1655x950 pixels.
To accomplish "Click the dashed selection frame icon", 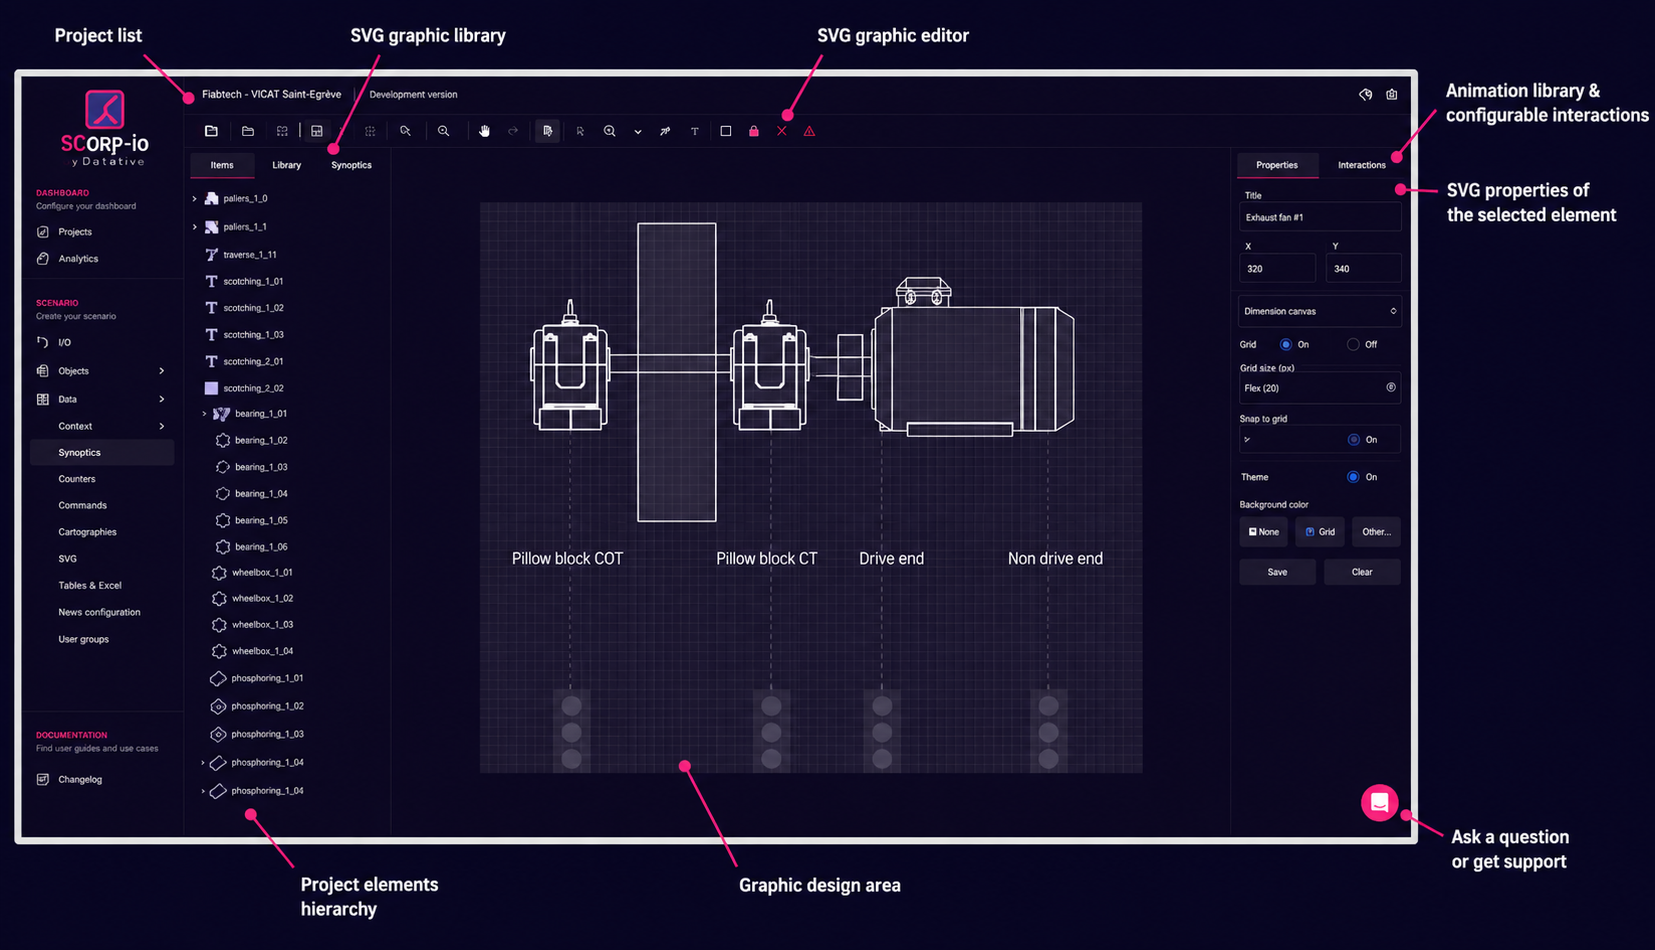I will coord(282,131).
